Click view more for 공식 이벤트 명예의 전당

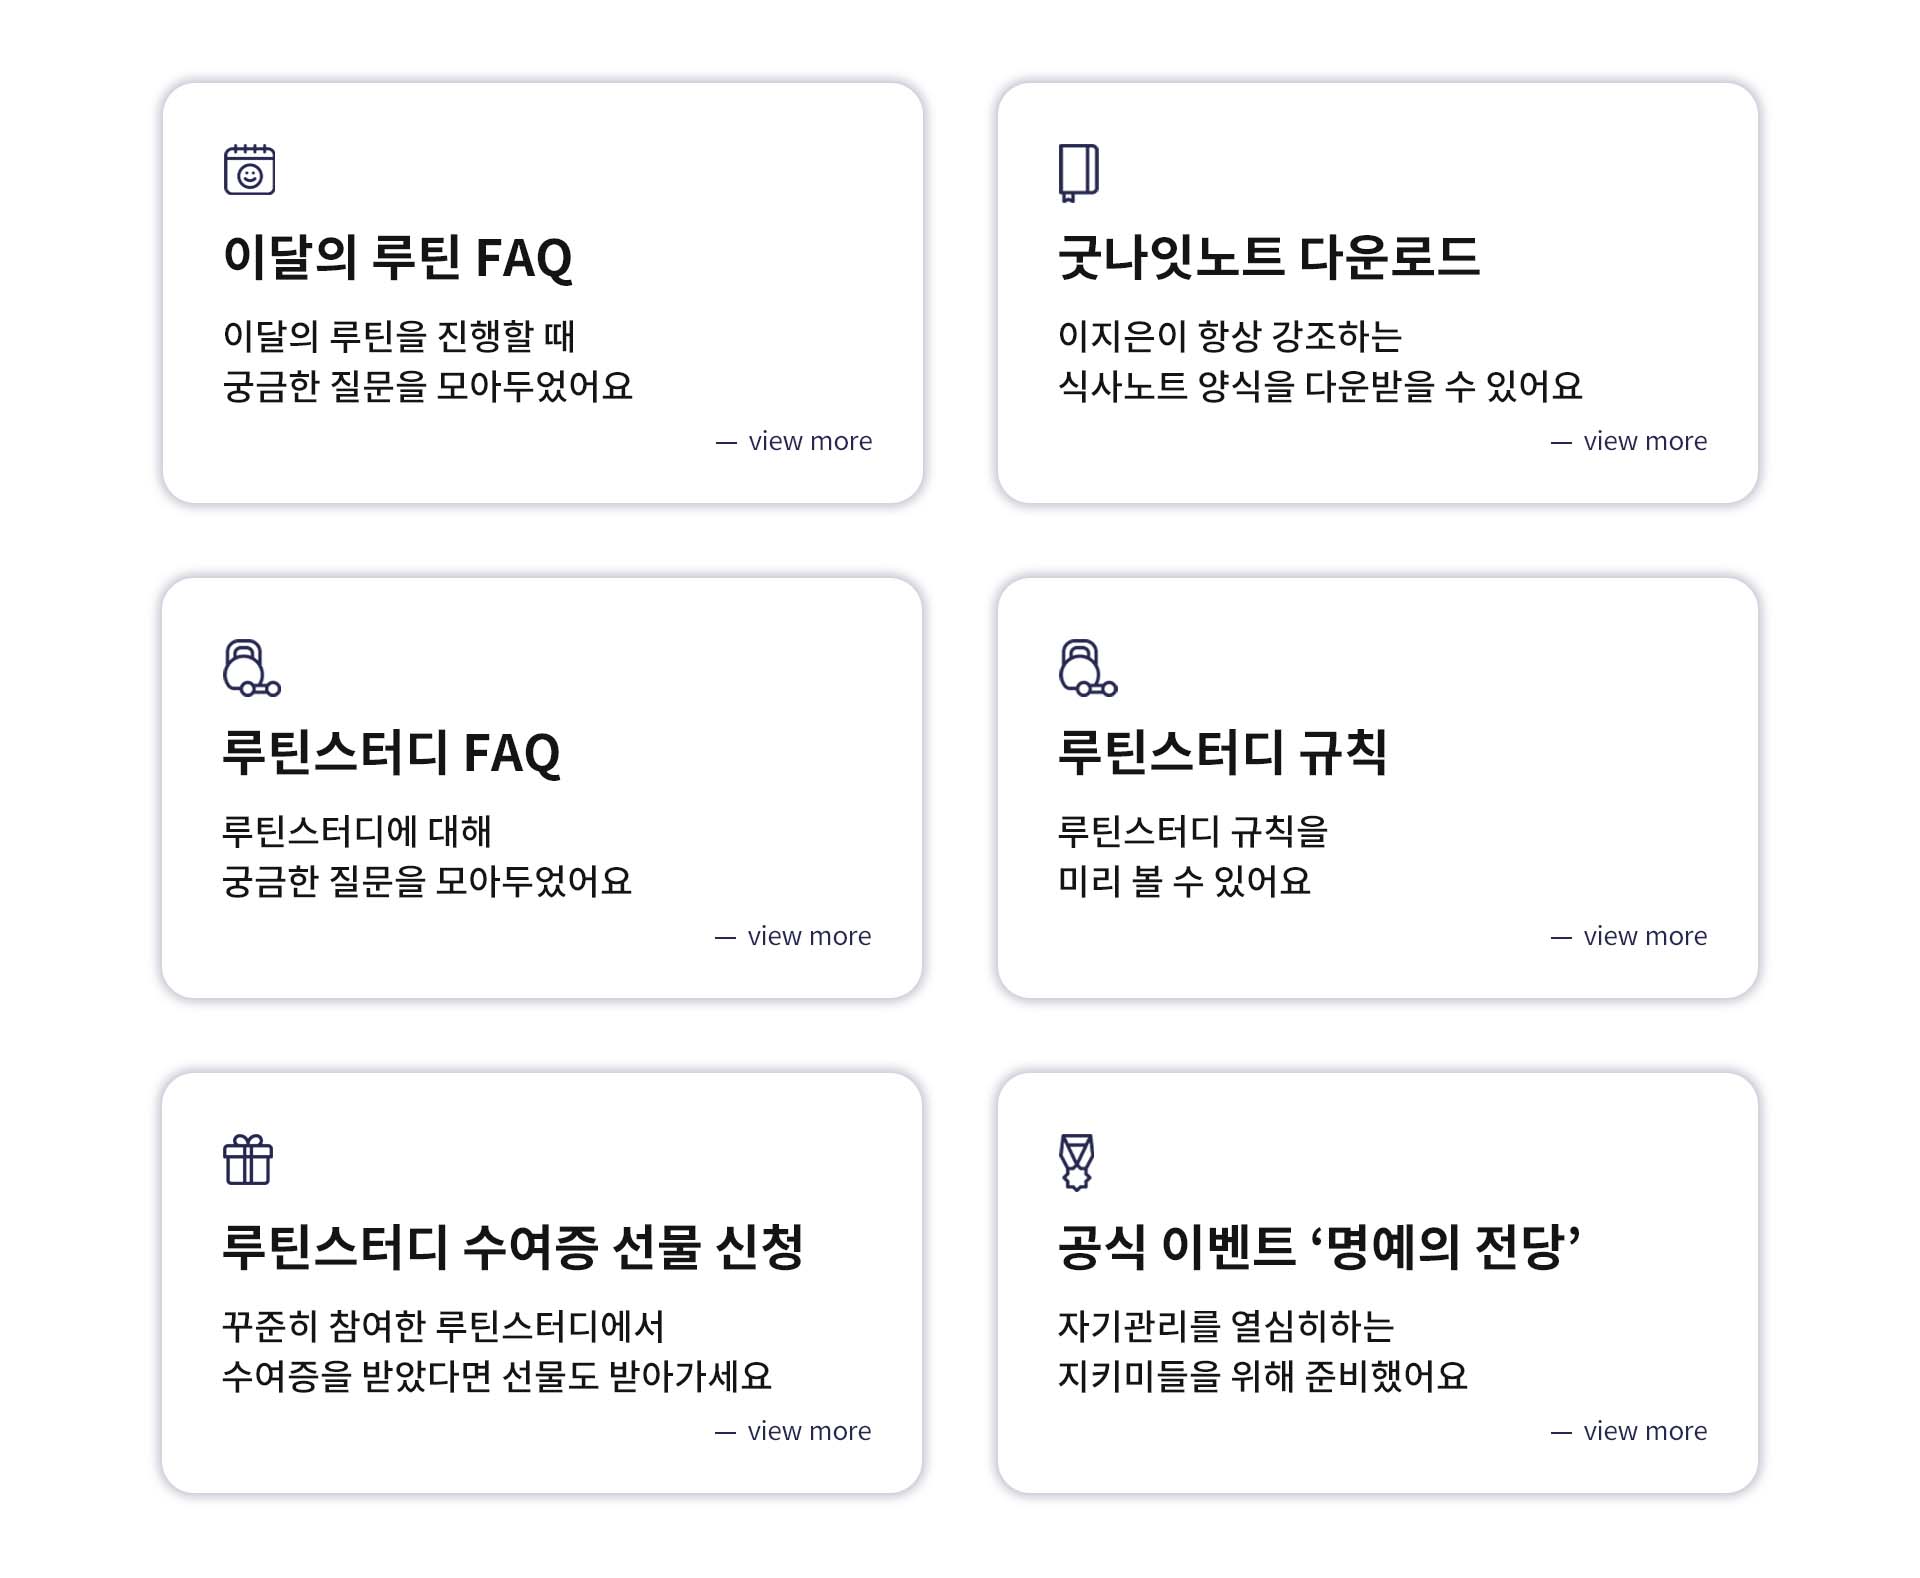[x=1643, y=1431]
